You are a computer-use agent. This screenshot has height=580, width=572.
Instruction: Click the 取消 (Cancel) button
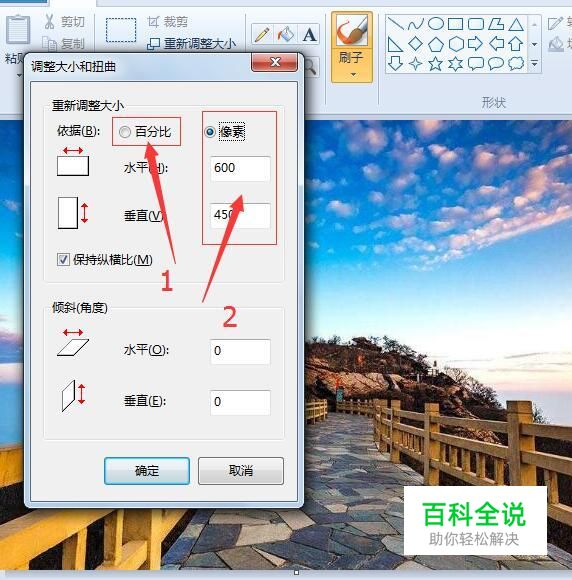[x=241, y=471]
